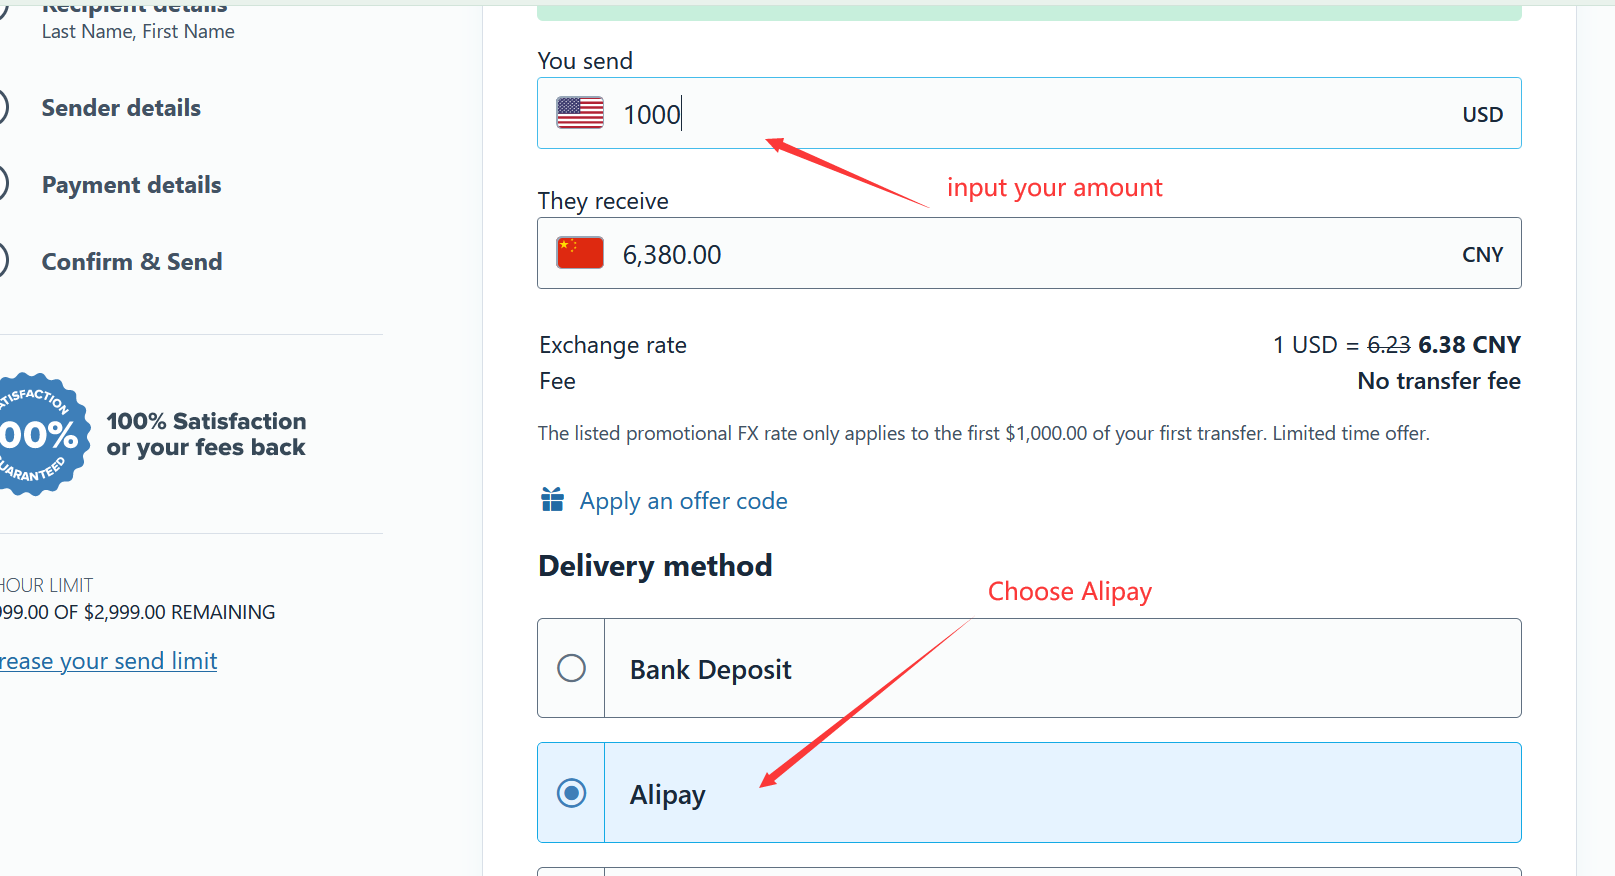This screenshot has width=1615, height=876.
Task: Click the China flag icon in They receive
Action: (580, 253)
